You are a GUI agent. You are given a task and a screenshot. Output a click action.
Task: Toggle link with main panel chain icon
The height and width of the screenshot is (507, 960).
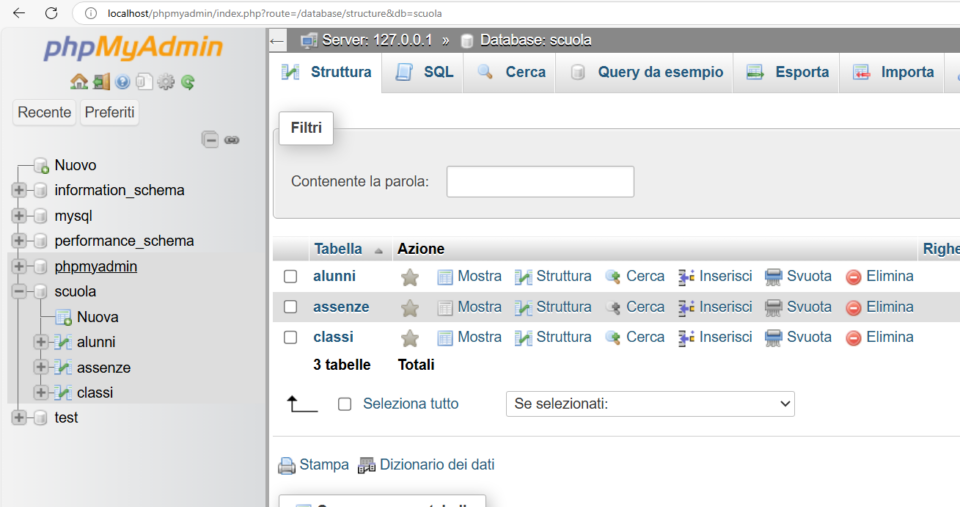(x=231, y=140)
